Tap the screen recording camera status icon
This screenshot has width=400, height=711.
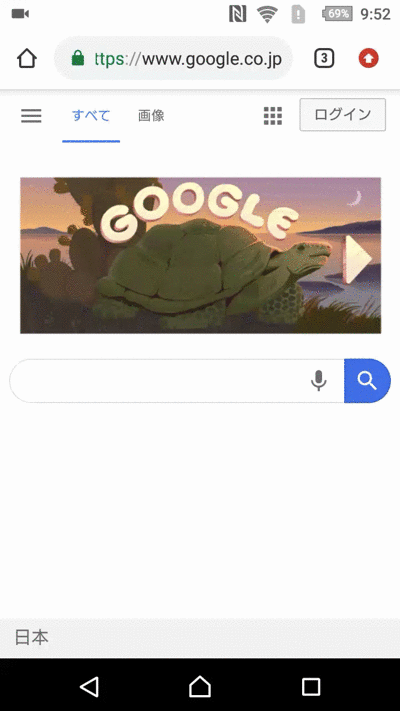[20, 14]
